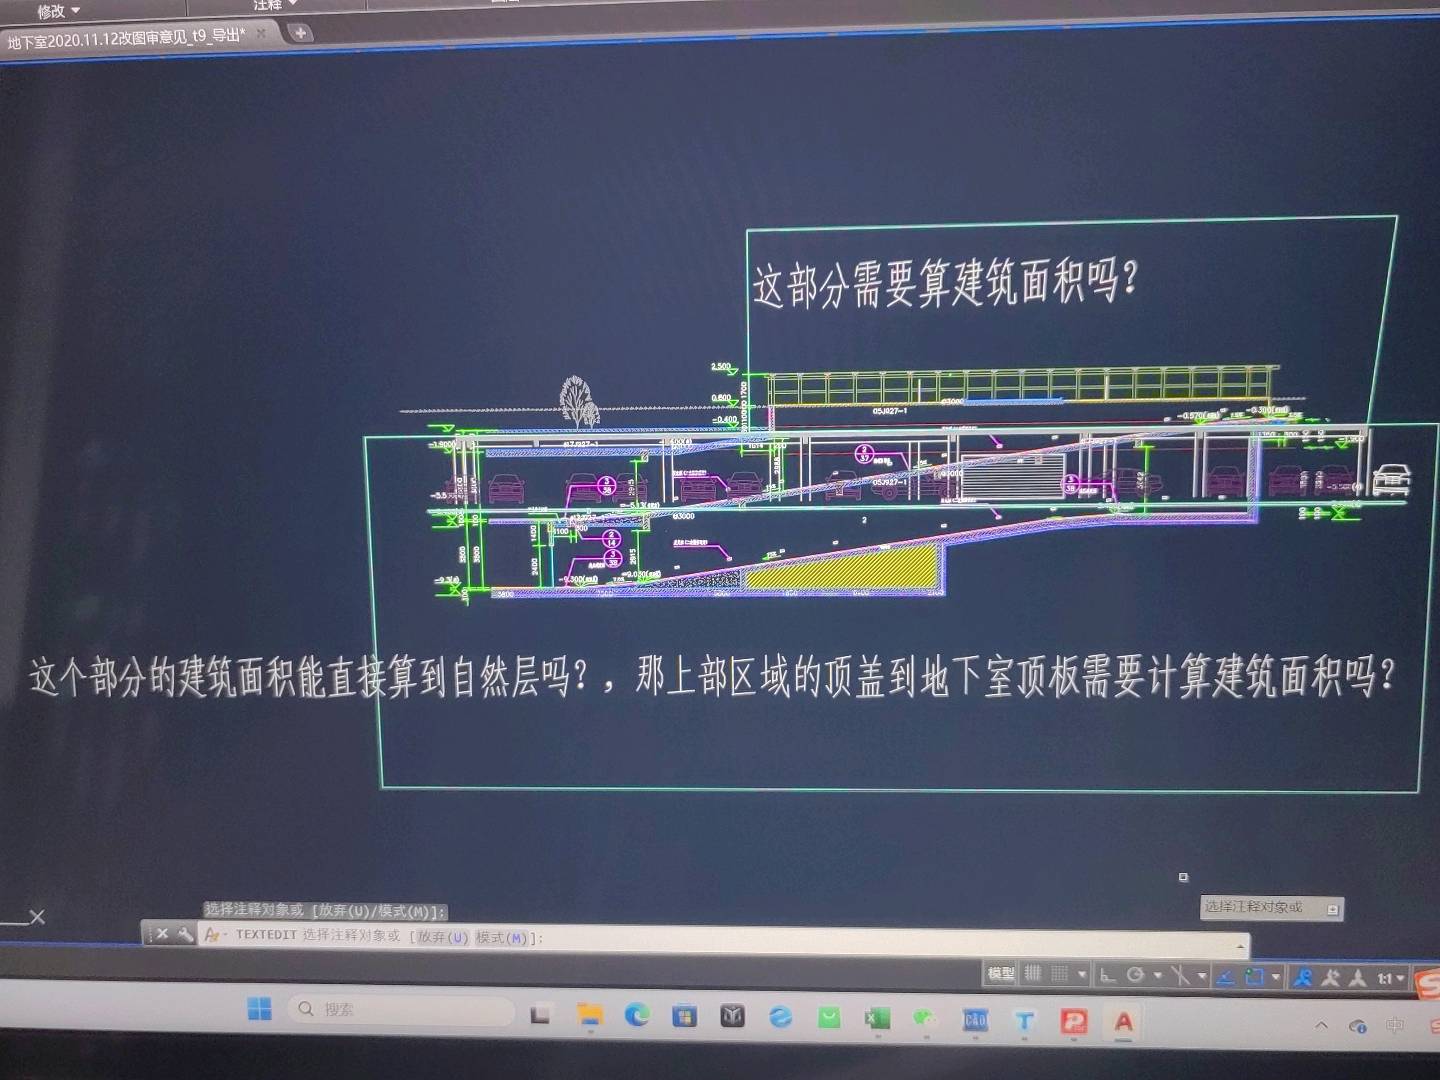This screenshot has width=1440, height=1080.
Task: Open object snap options dropdown arrow
Action: 1276,977
